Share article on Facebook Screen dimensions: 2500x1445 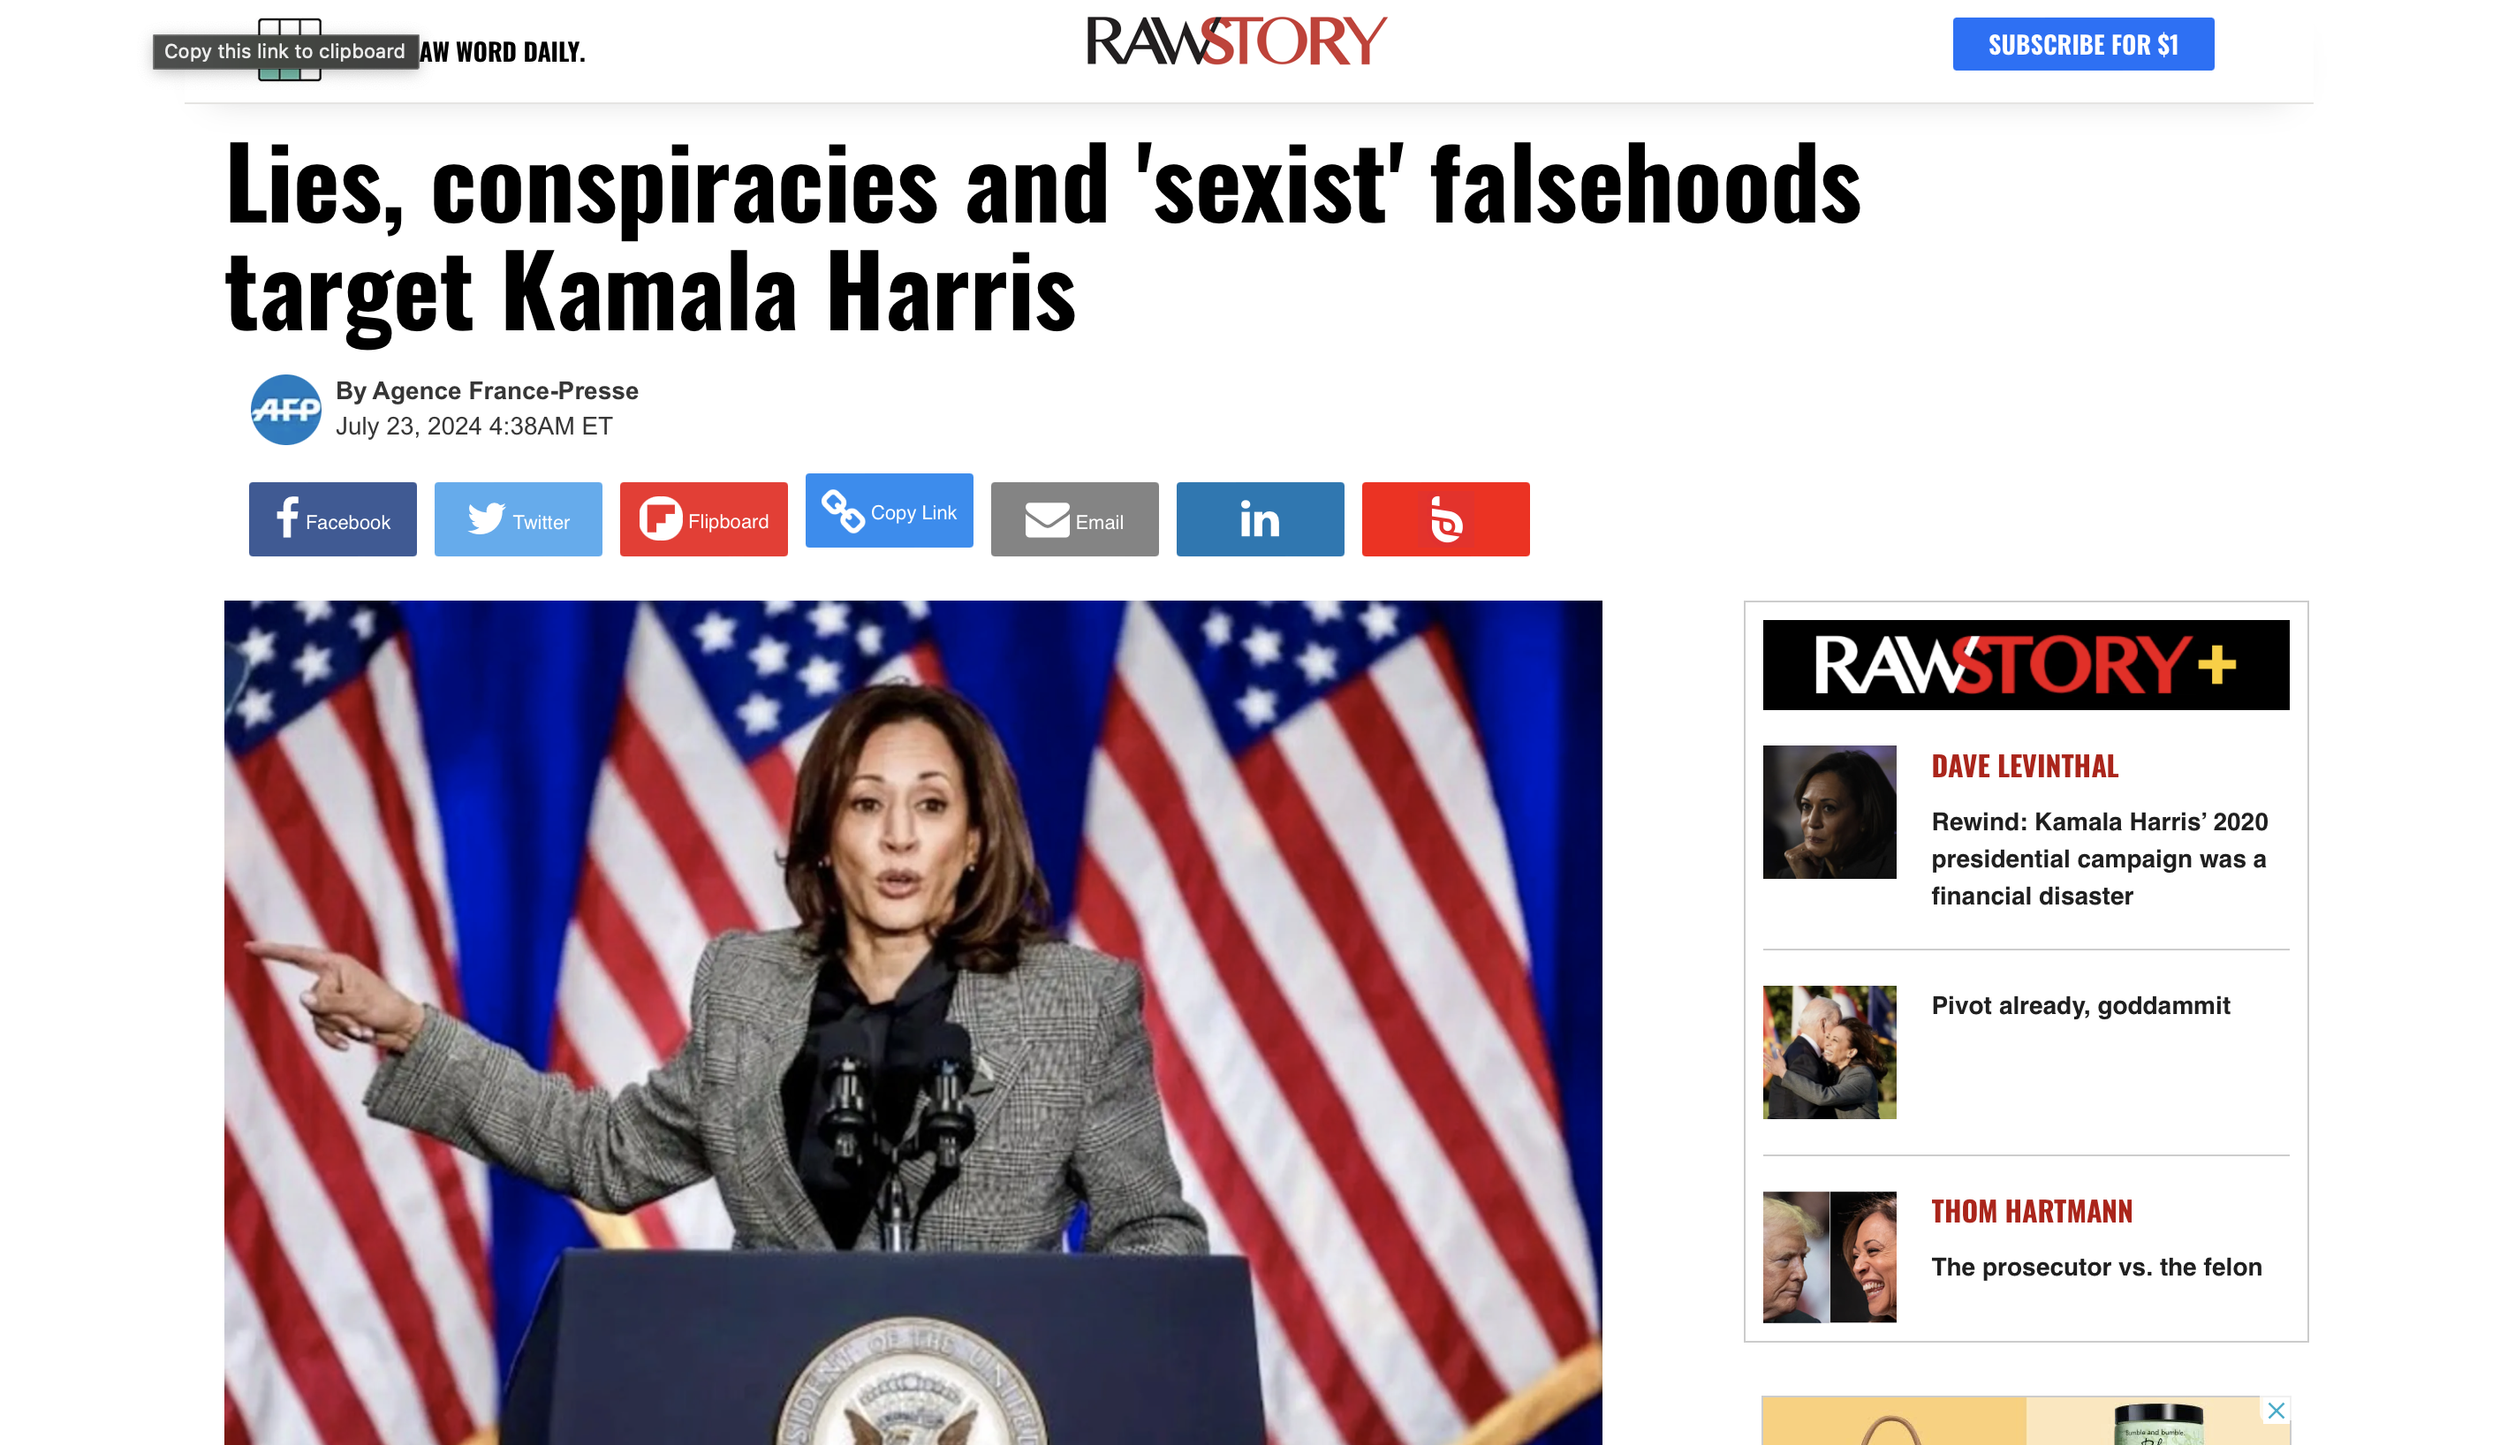[x=332, y=519]
